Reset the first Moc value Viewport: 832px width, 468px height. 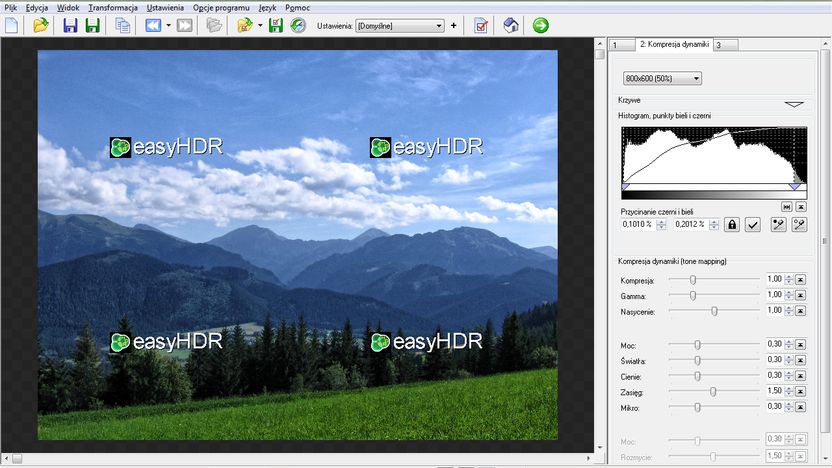[801, 345]
